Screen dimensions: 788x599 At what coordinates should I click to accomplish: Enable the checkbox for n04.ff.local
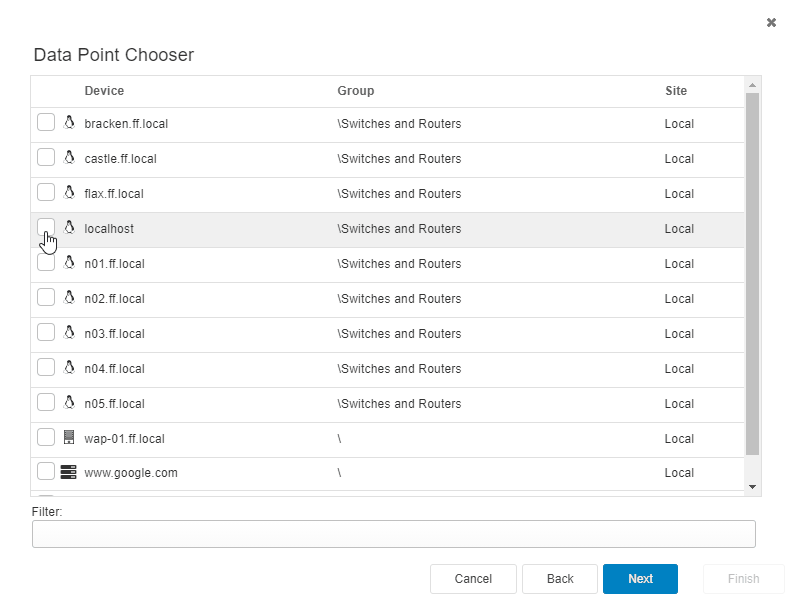[x=46, y=367]
